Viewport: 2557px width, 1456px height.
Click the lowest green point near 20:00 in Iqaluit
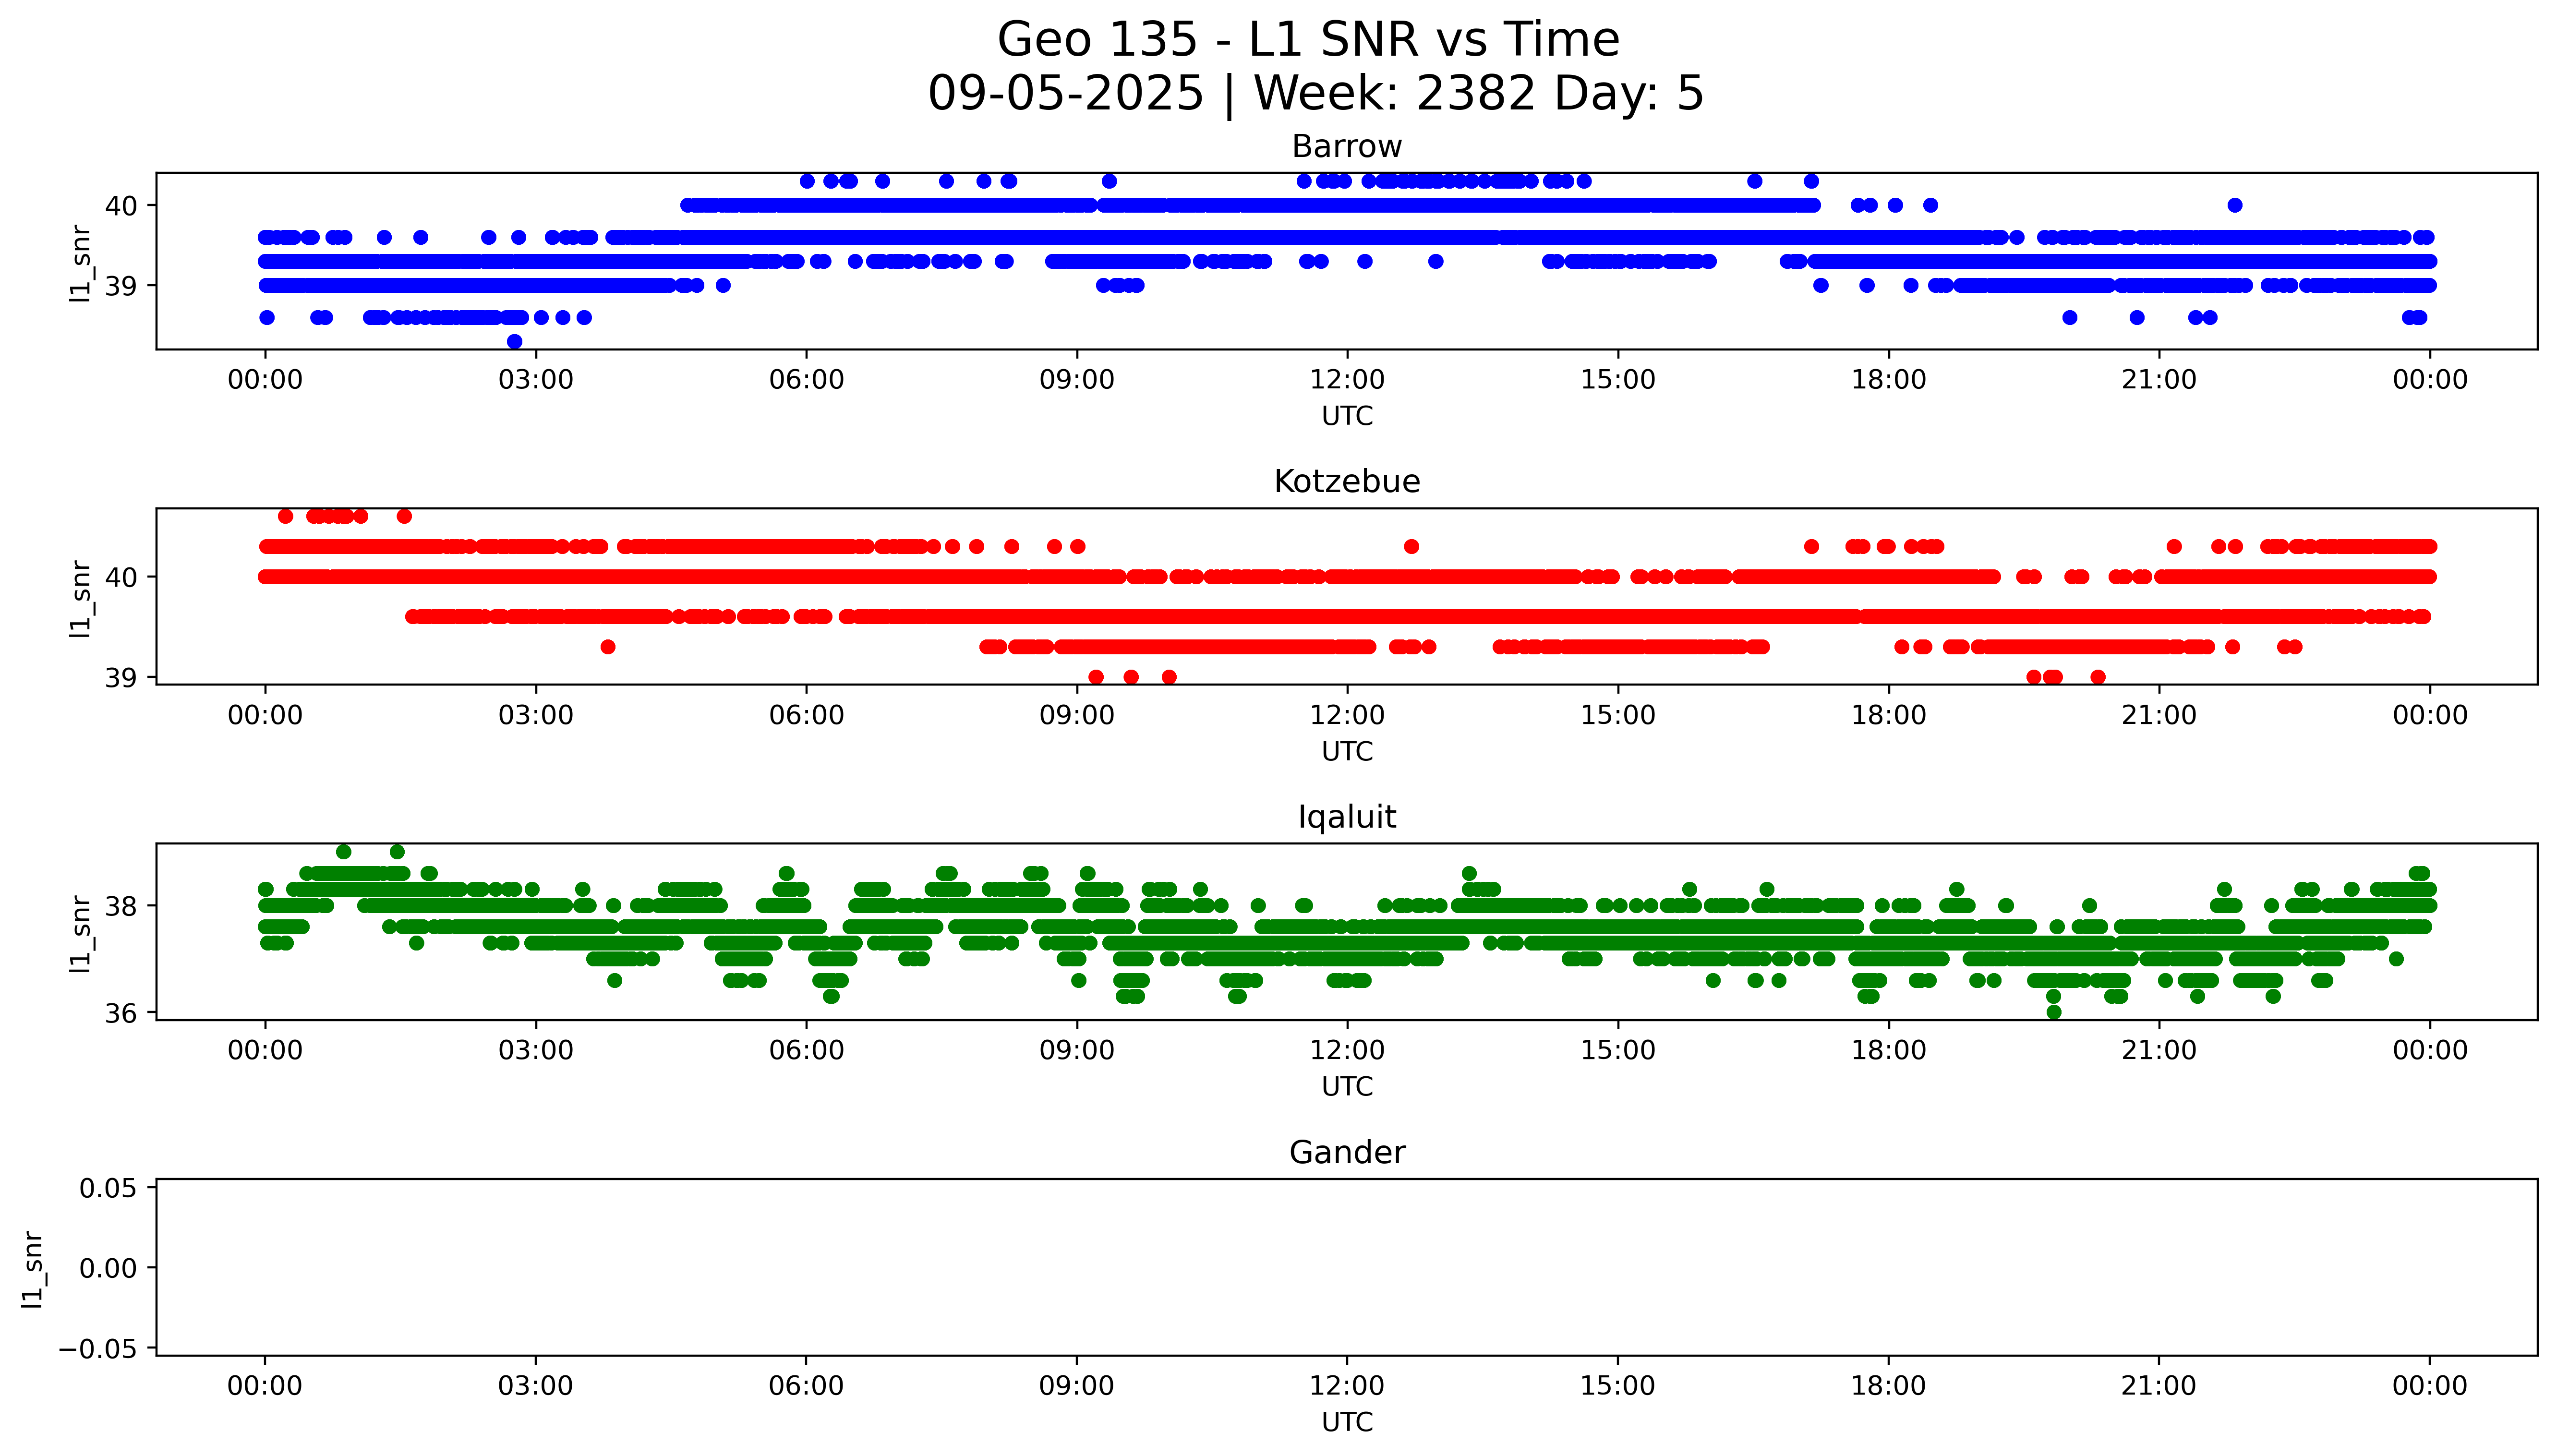pos(2054,1012)
